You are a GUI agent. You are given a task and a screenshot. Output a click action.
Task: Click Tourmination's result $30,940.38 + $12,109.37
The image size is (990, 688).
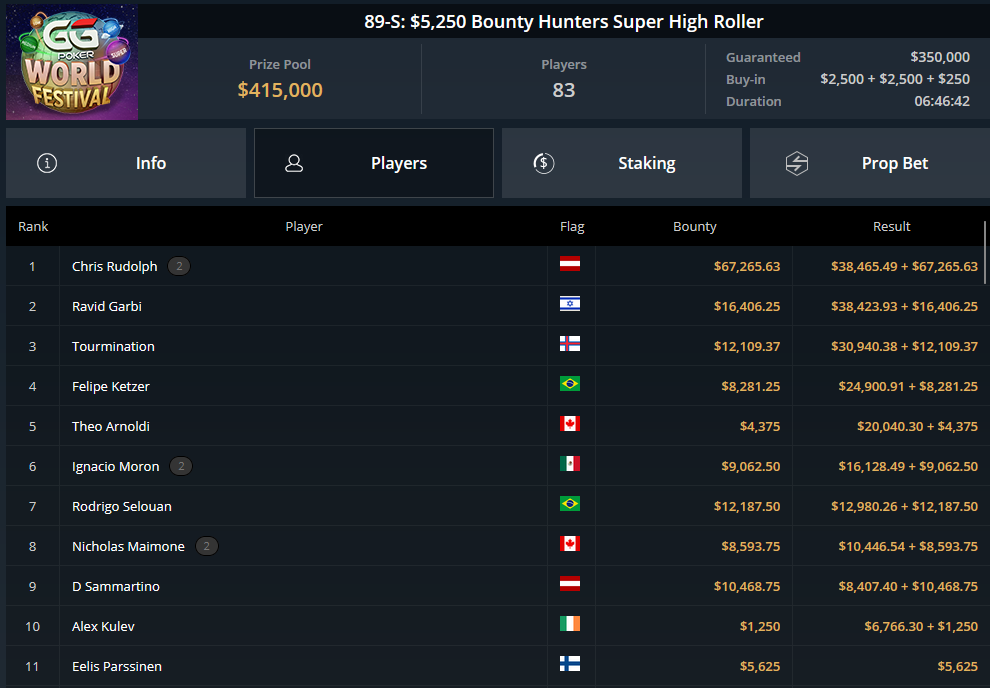(x=904, y=347)
